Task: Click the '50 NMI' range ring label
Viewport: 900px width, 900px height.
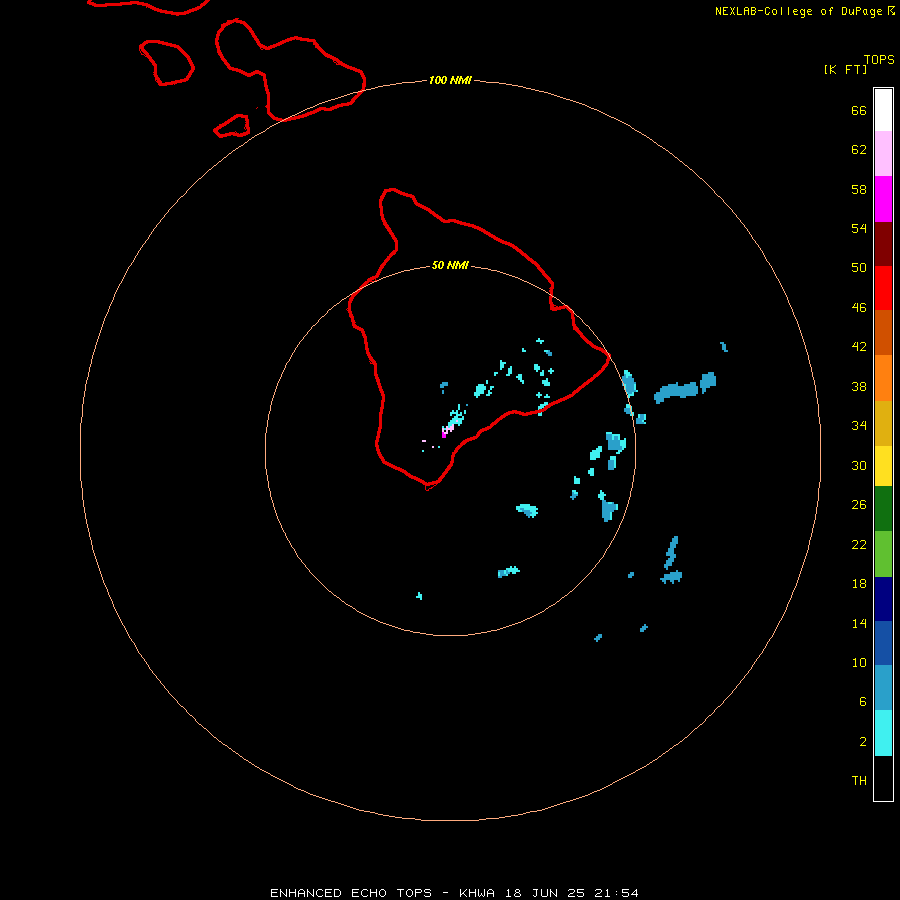Action: point(450,265)
